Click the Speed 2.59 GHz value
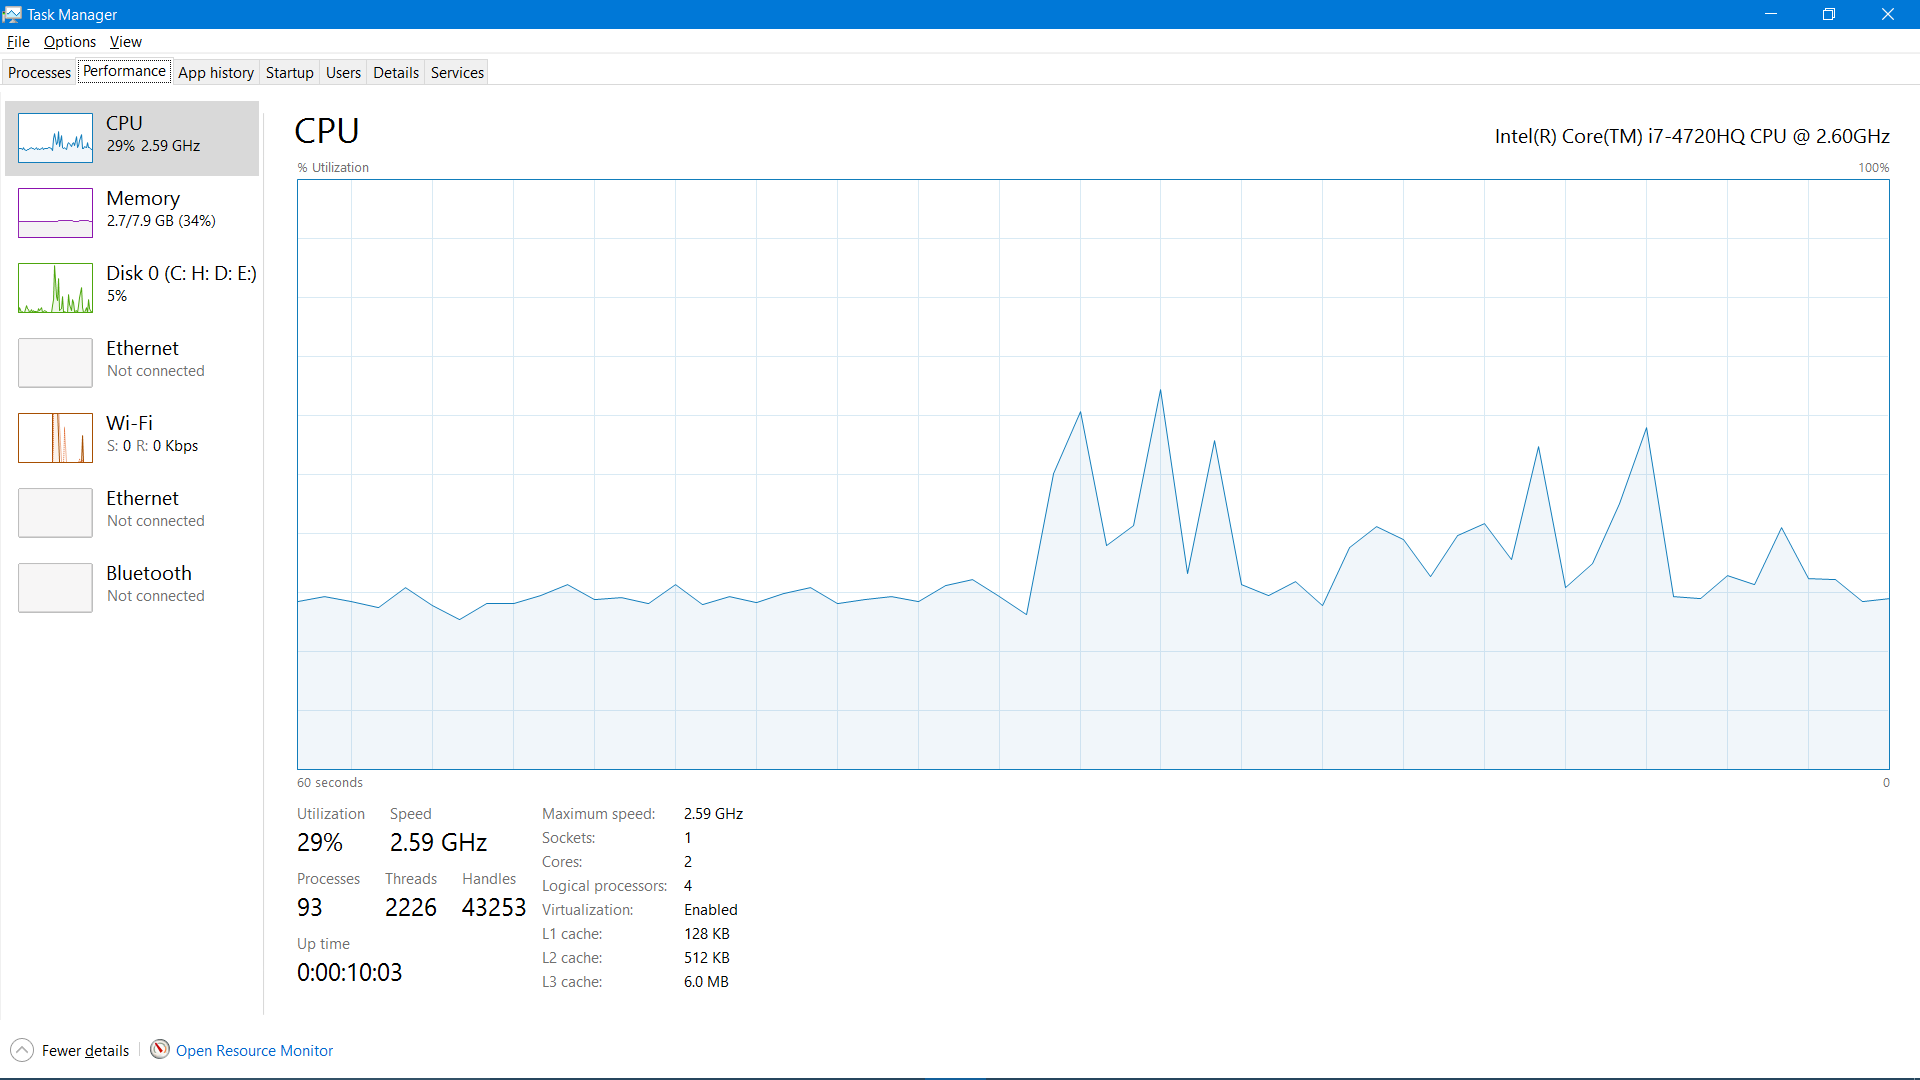Viewport: 1920px width, 1080px height. (x=438, y=843)
